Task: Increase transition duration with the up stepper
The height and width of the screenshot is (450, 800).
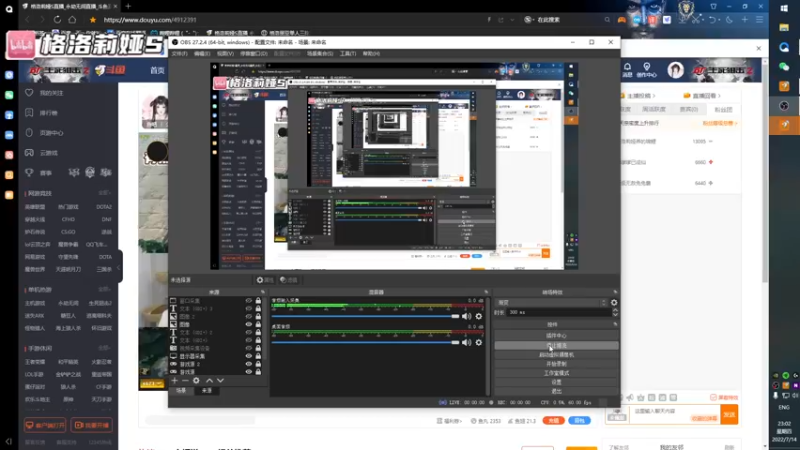Action: pos(615,310)
